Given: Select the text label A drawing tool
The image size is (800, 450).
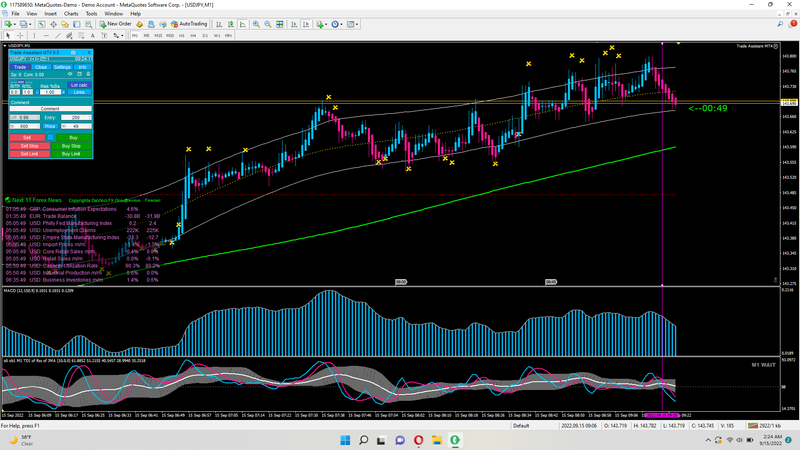Looking at the screenshot, I should pos(92,36).
